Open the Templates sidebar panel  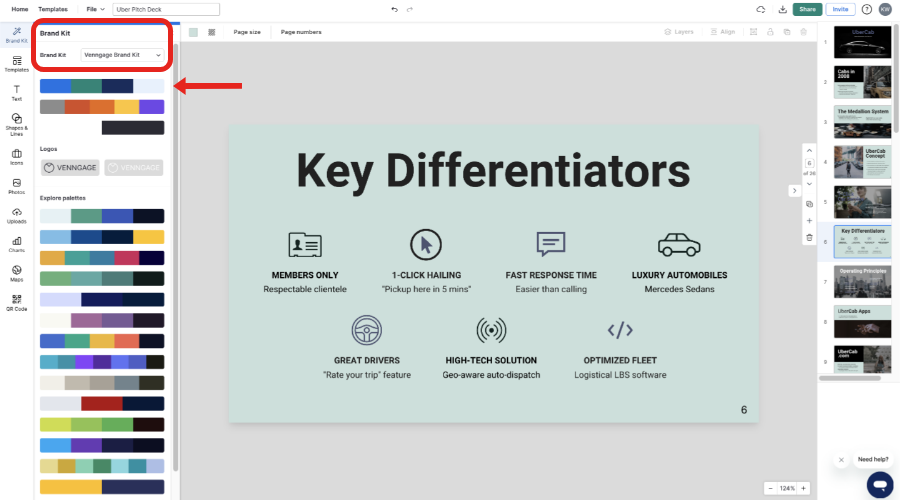tap(17, 64)
